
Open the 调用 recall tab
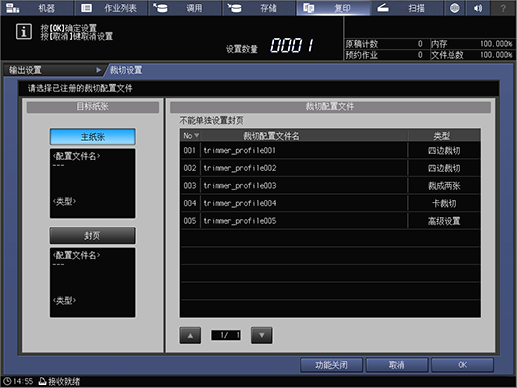coord(185,8)
